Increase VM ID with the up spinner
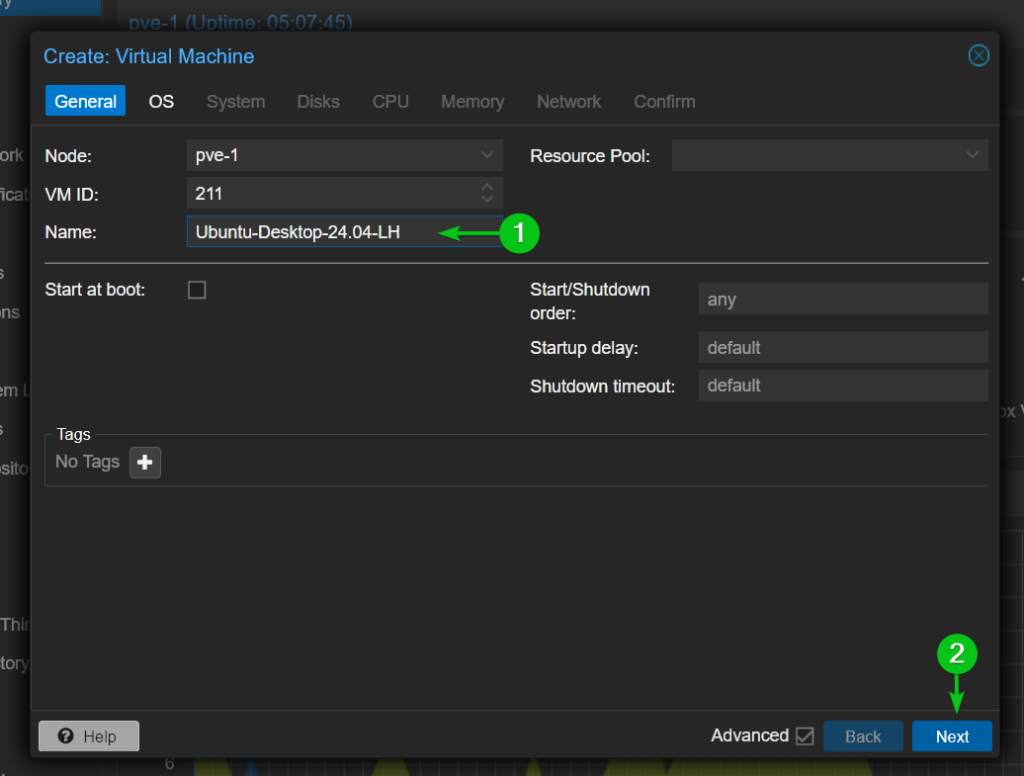 coord(487,187)
